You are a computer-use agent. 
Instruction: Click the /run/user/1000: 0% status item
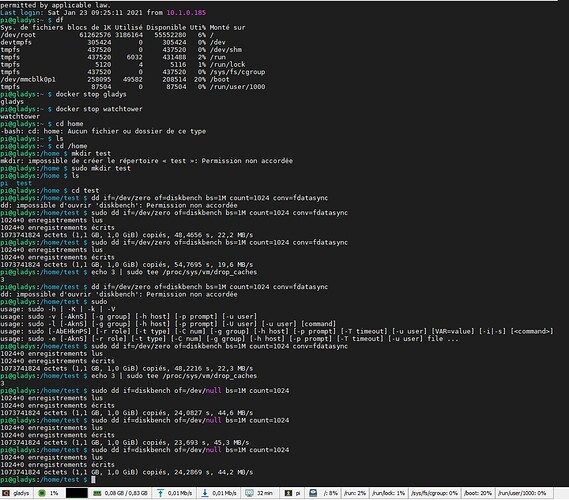click(522, 493)
